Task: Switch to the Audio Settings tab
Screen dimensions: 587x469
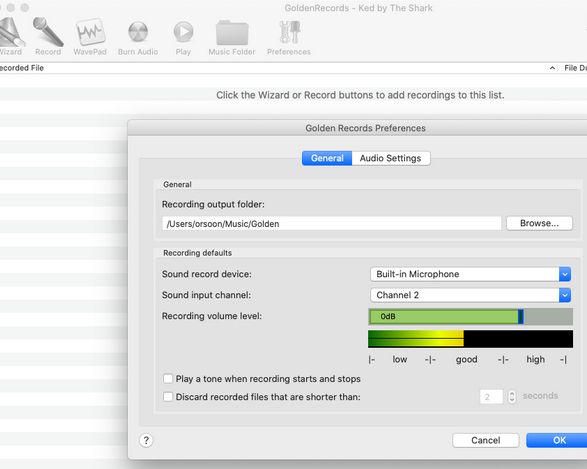Action: [x=390, y=158]
